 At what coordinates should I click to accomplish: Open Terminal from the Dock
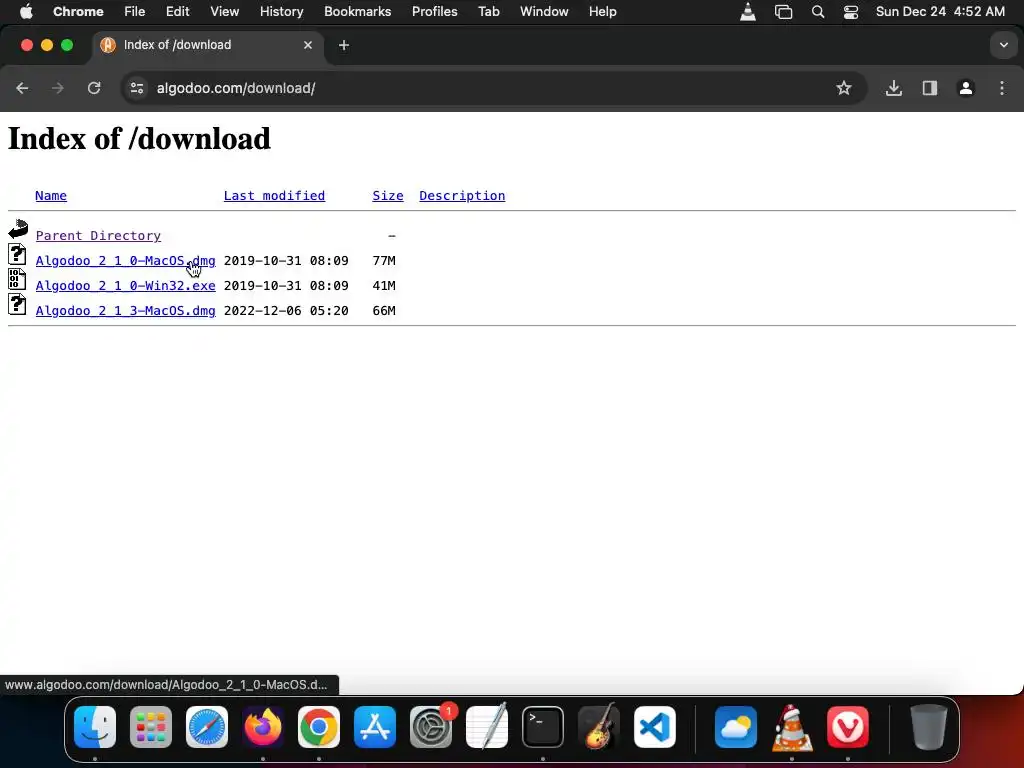point(543,727)
